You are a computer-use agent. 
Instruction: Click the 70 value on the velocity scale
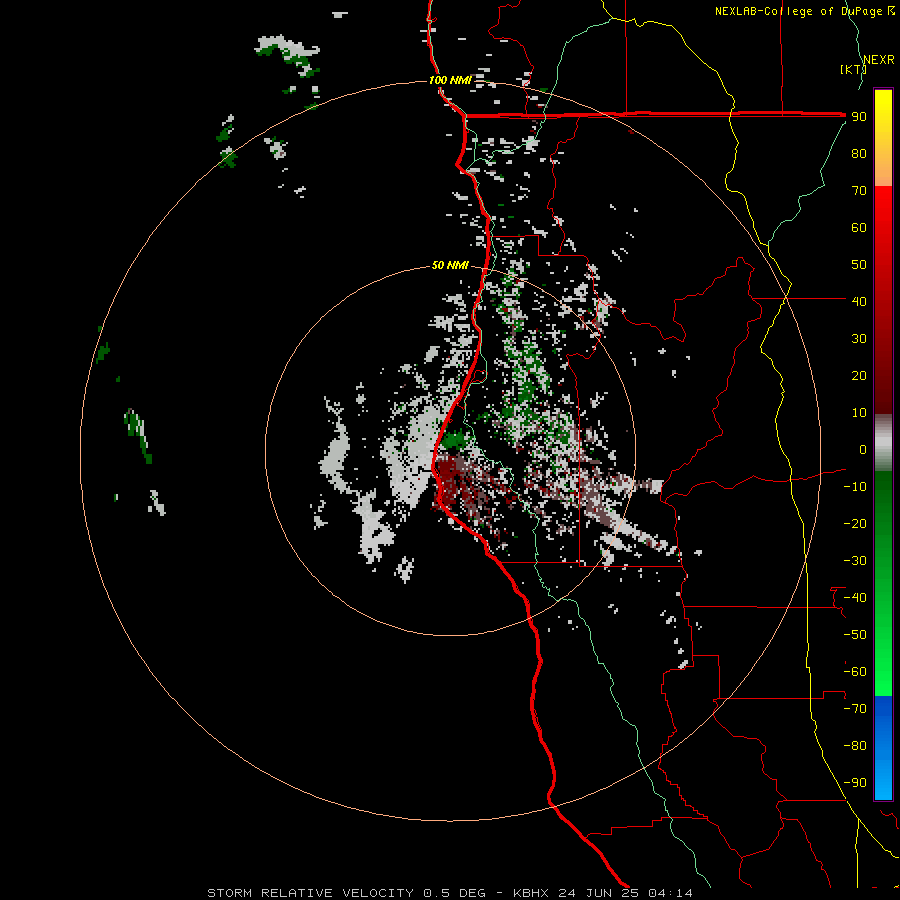click(859, 191)
